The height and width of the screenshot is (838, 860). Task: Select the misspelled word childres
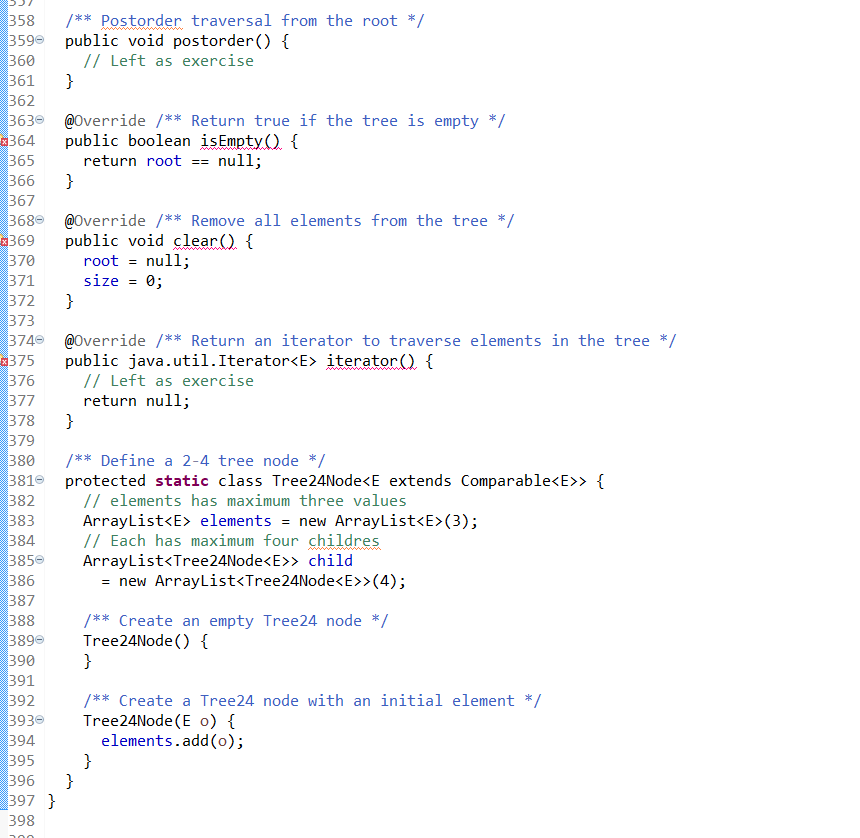click(x=343, y=540)
